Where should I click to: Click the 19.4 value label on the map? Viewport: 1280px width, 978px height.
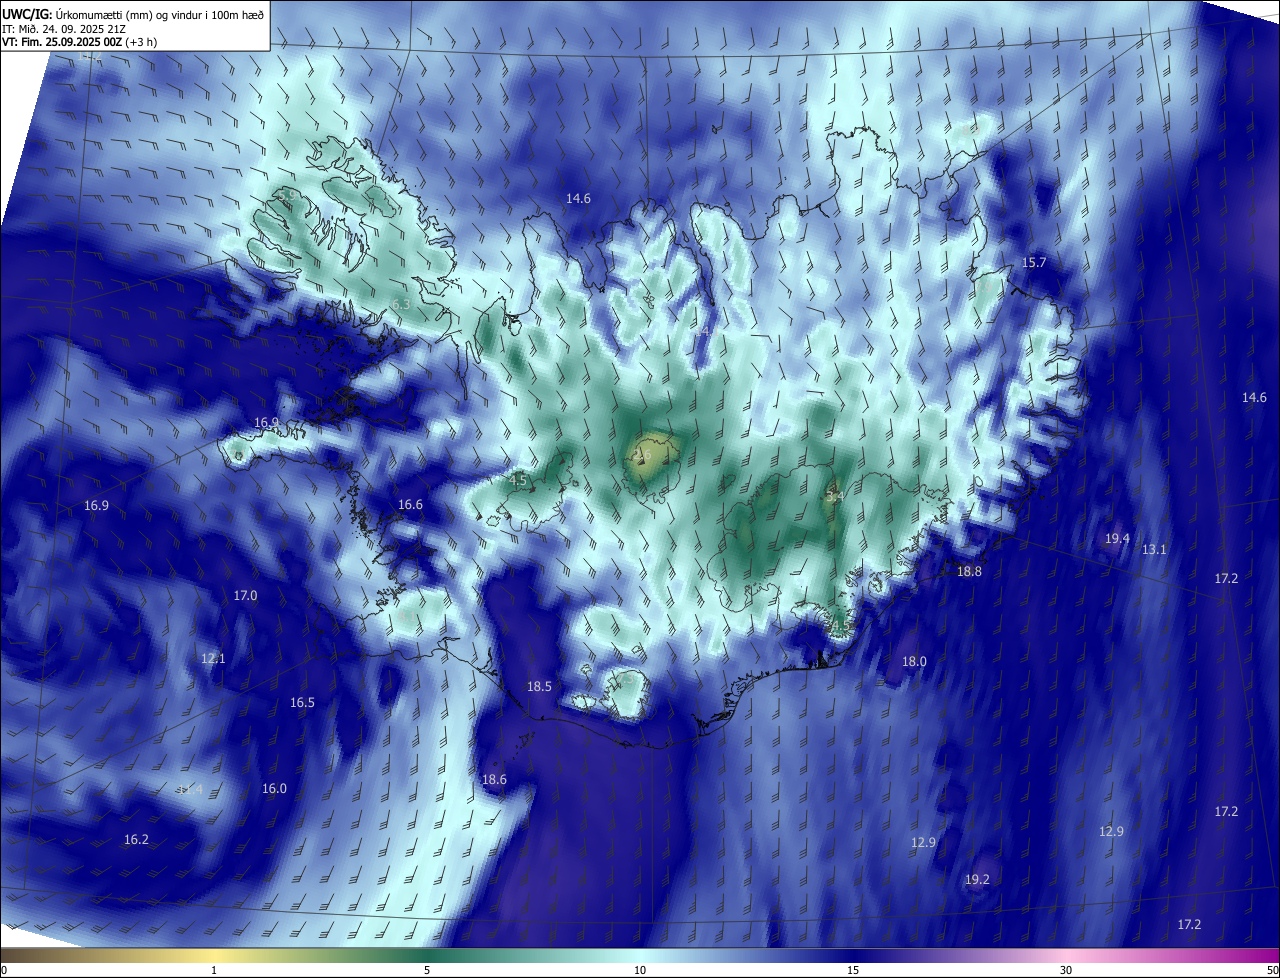point(1117,539)
